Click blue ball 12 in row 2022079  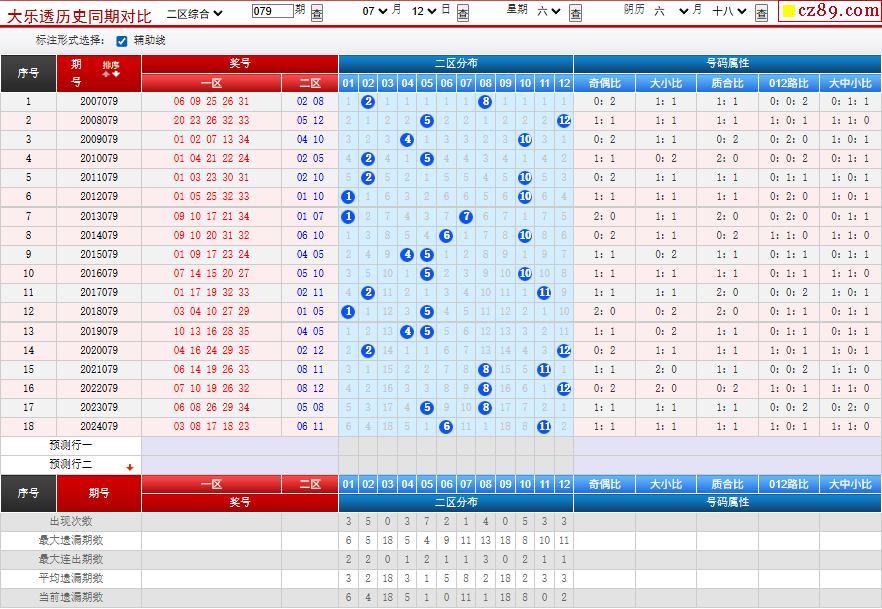point(564,389)
